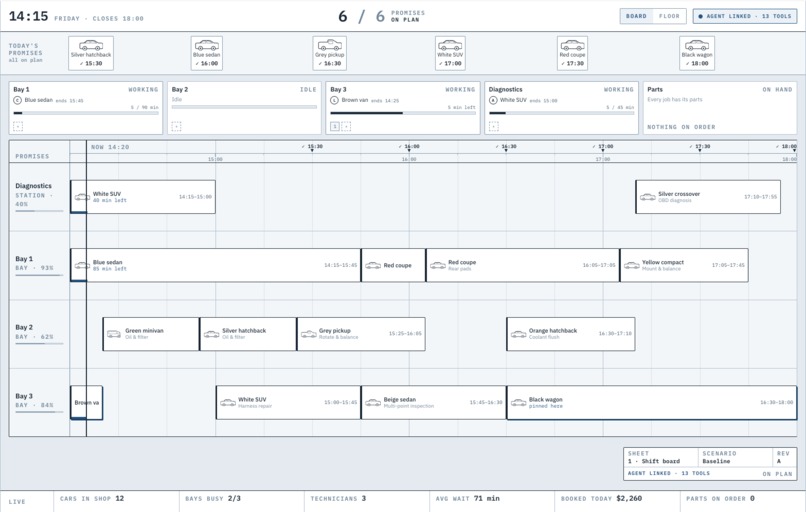The image size is (806, 512).
Task: Click the queued item 1 in Bay 3 card
Action: [x=335, y=126]
